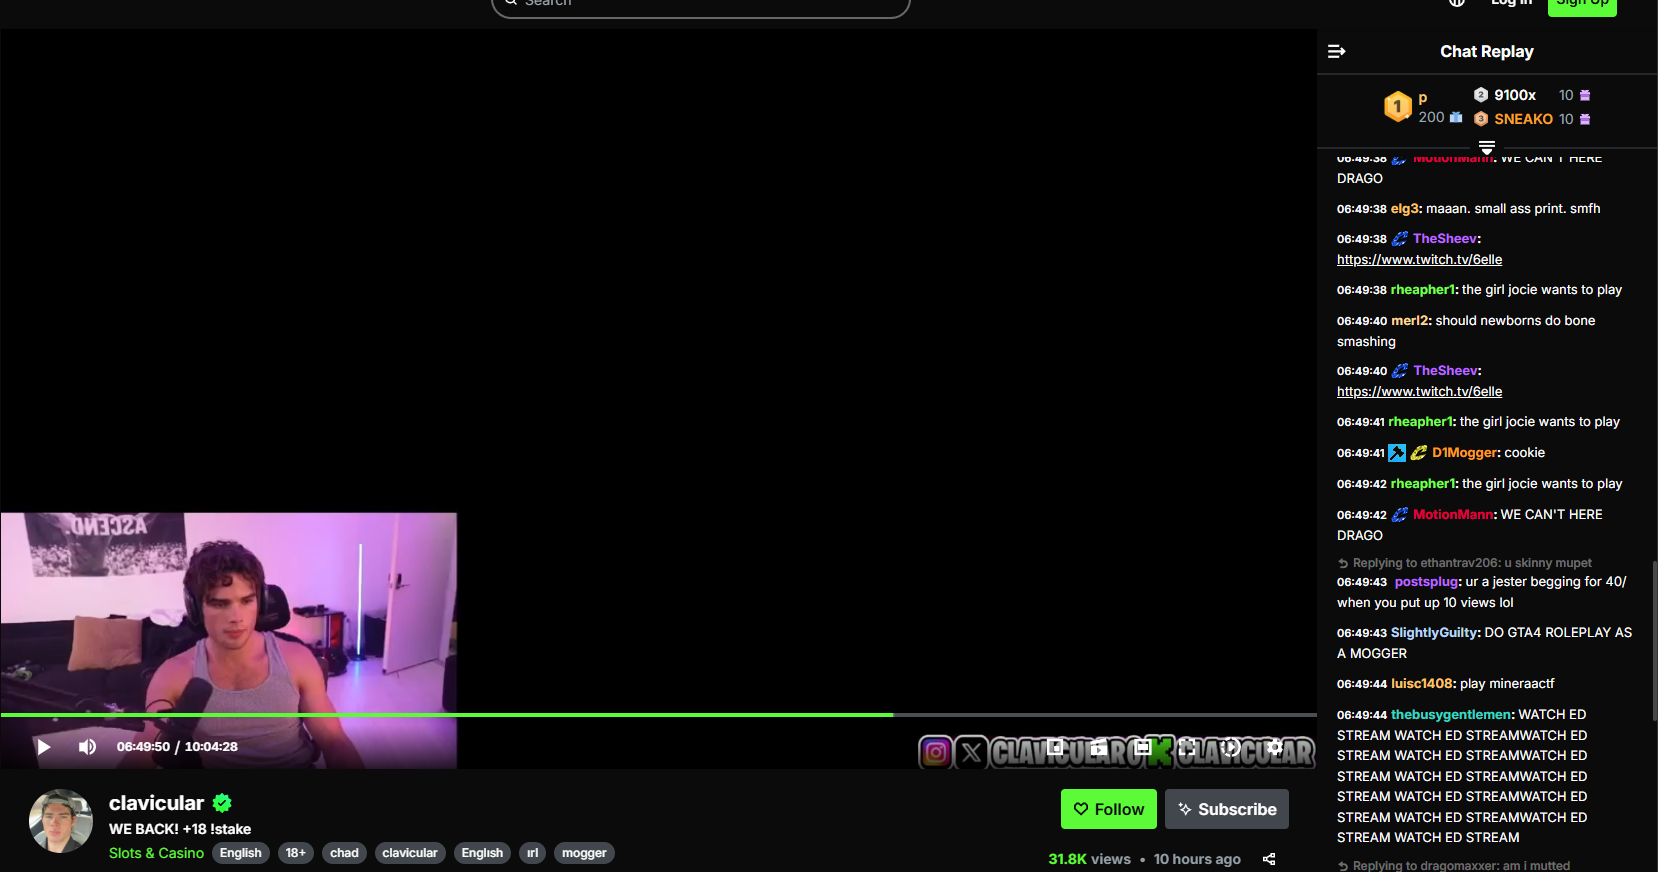
Task: Open gifter SNEAKO on leaderboard
Action: coord(1524,119)
